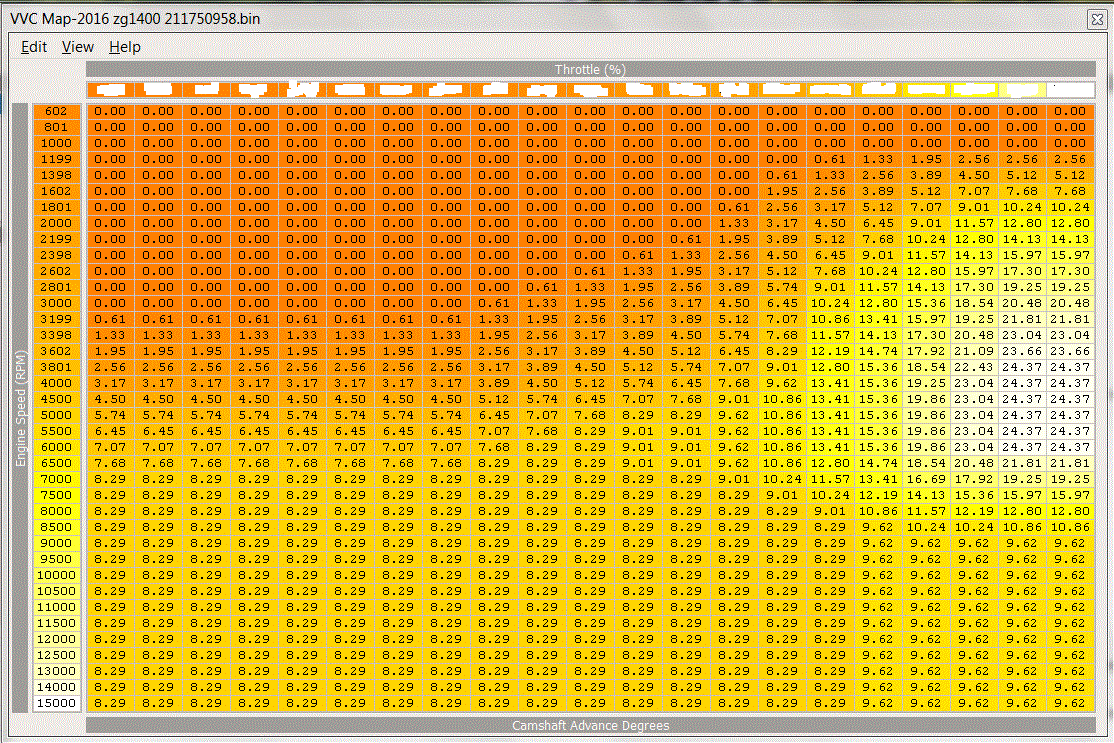Open the Edit menu

click(x=34, y=47)
